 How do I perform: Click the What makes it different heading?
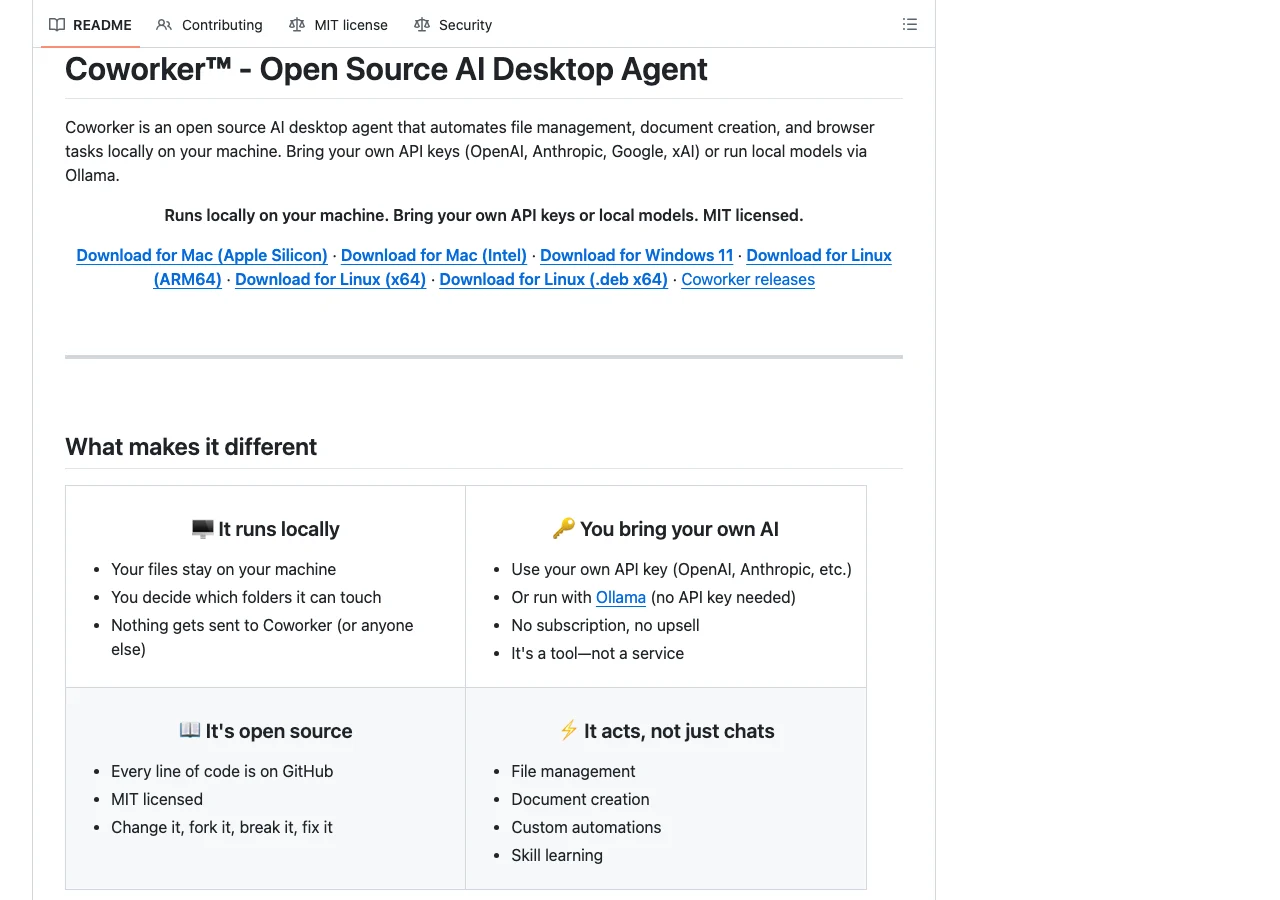(x=191, y=447)
